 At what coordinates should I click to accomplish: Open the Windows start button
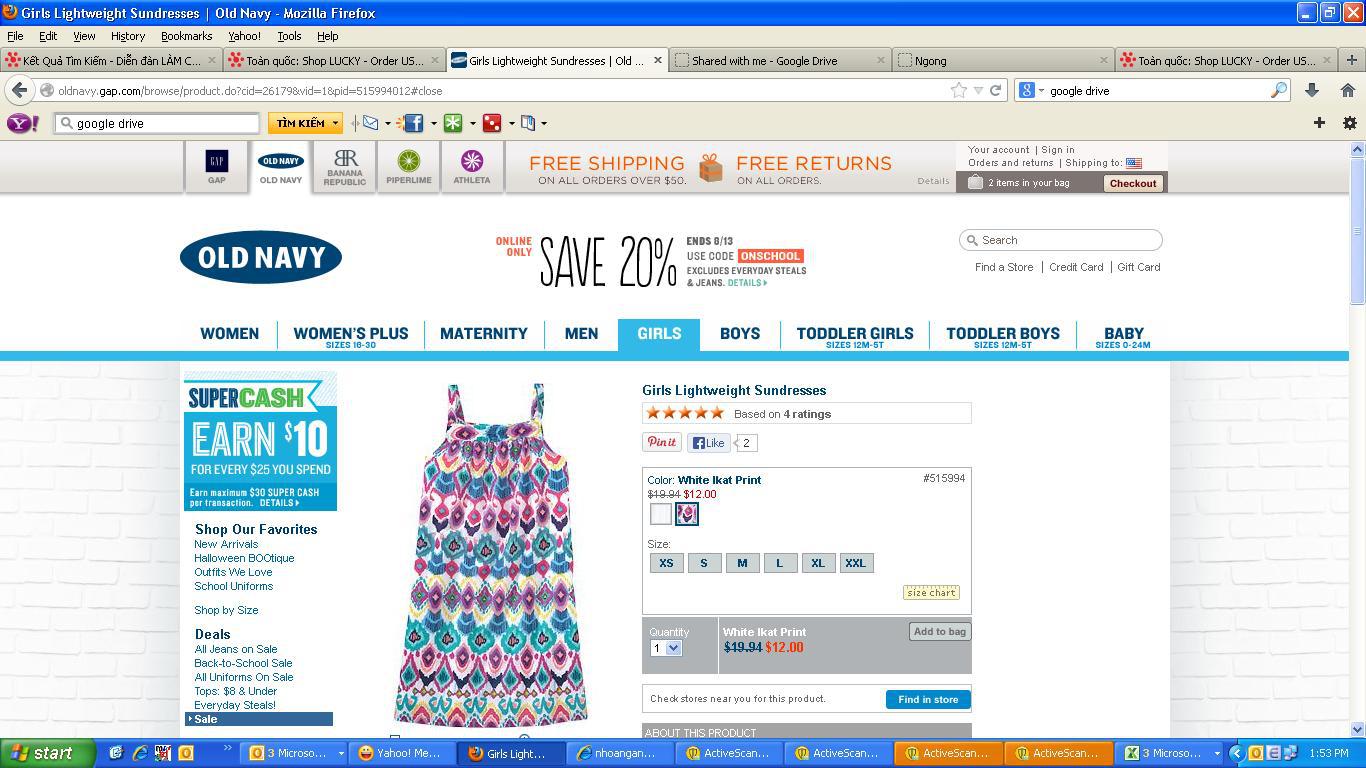coord(47,753)
